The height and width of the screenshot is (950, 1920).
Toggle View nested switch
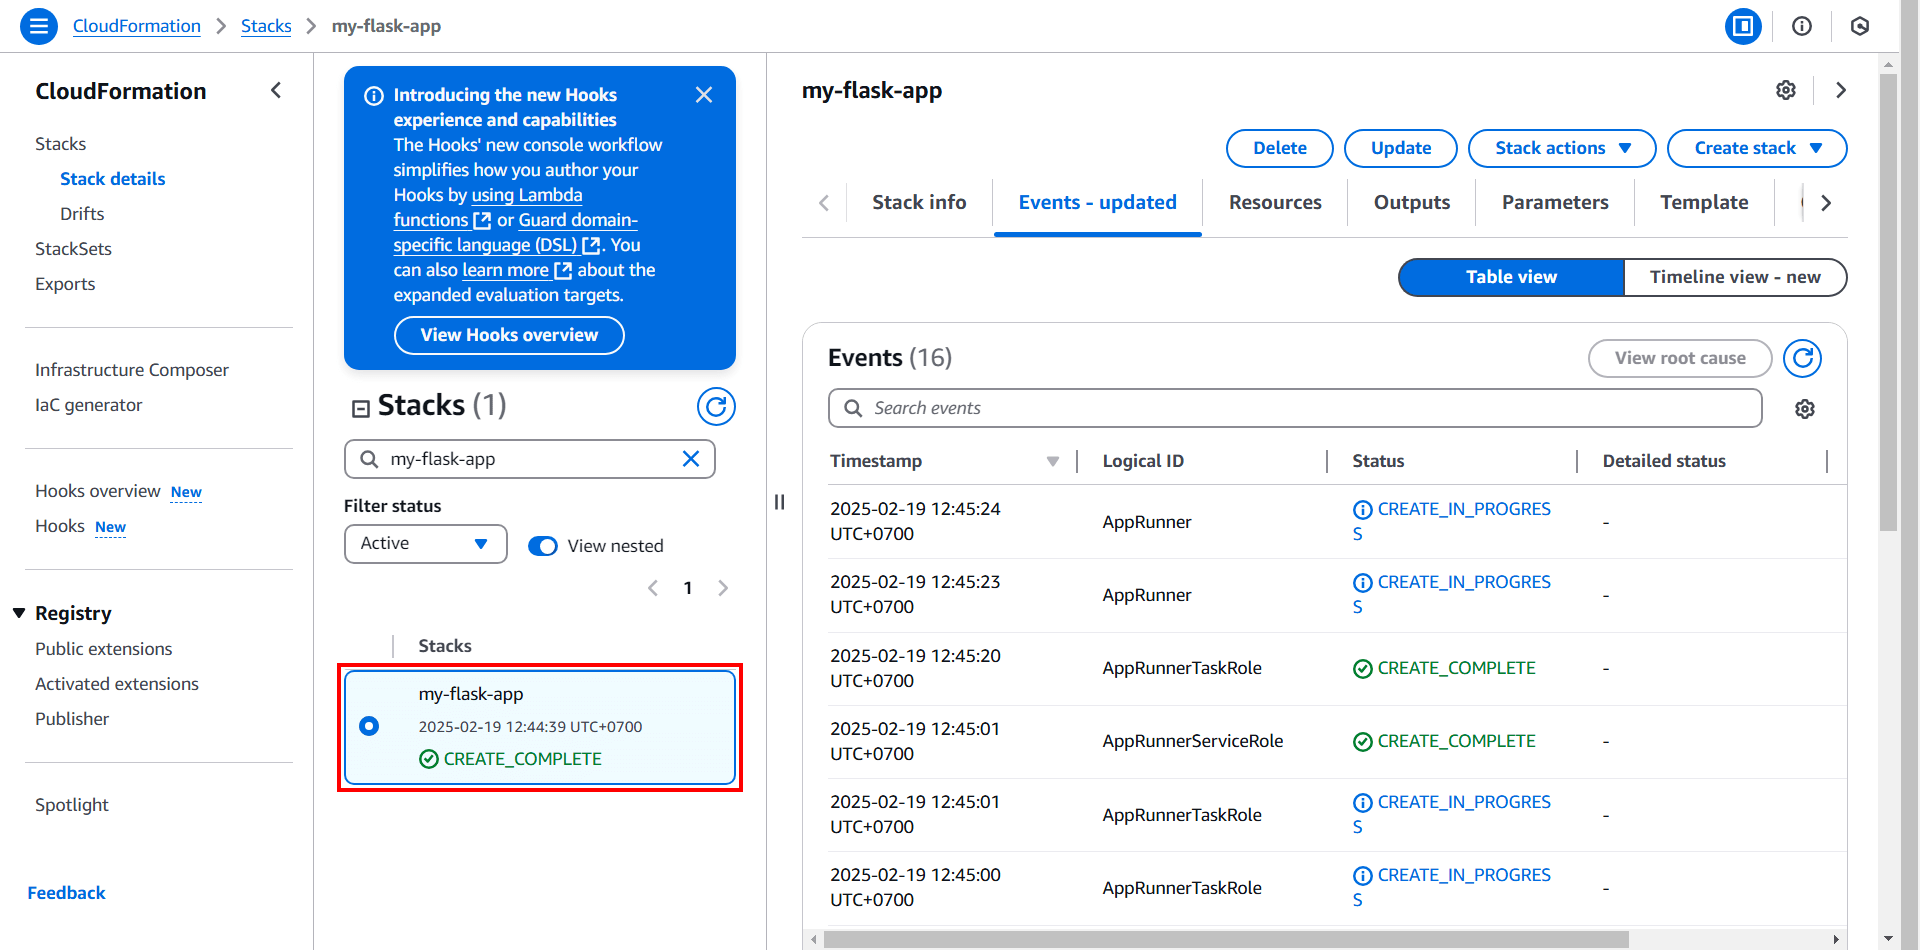tap(543, 546)
